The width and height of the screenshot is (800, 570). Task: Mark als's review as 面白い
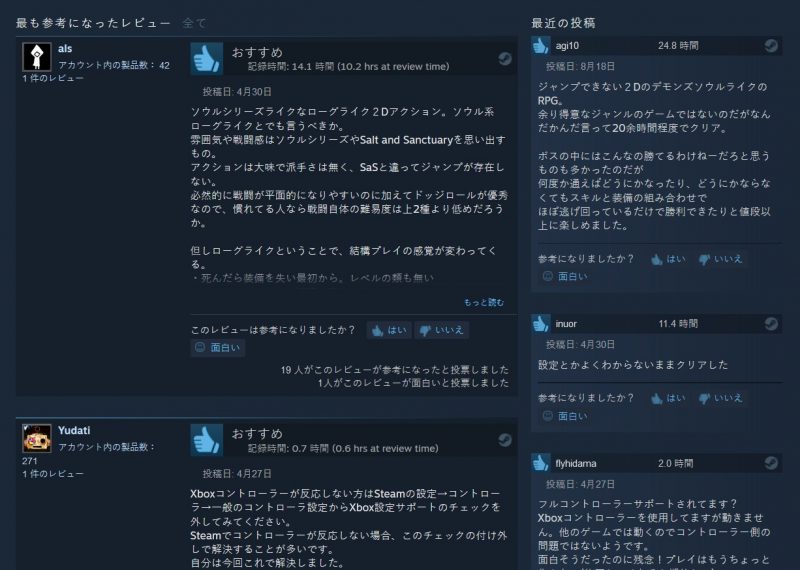coord(218,348)
